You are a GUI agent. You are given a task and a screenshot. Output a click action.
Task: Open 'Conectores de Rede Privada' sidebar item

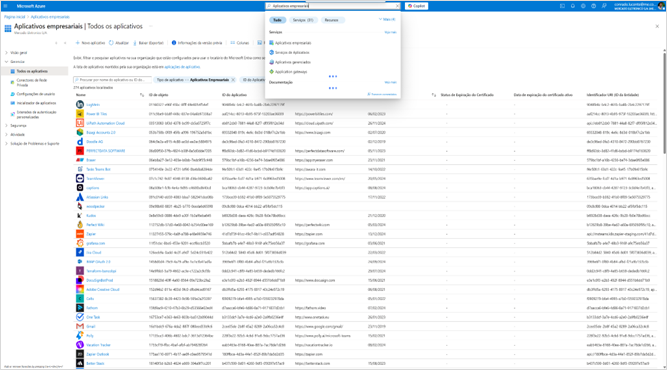click(x=31, y=83)
